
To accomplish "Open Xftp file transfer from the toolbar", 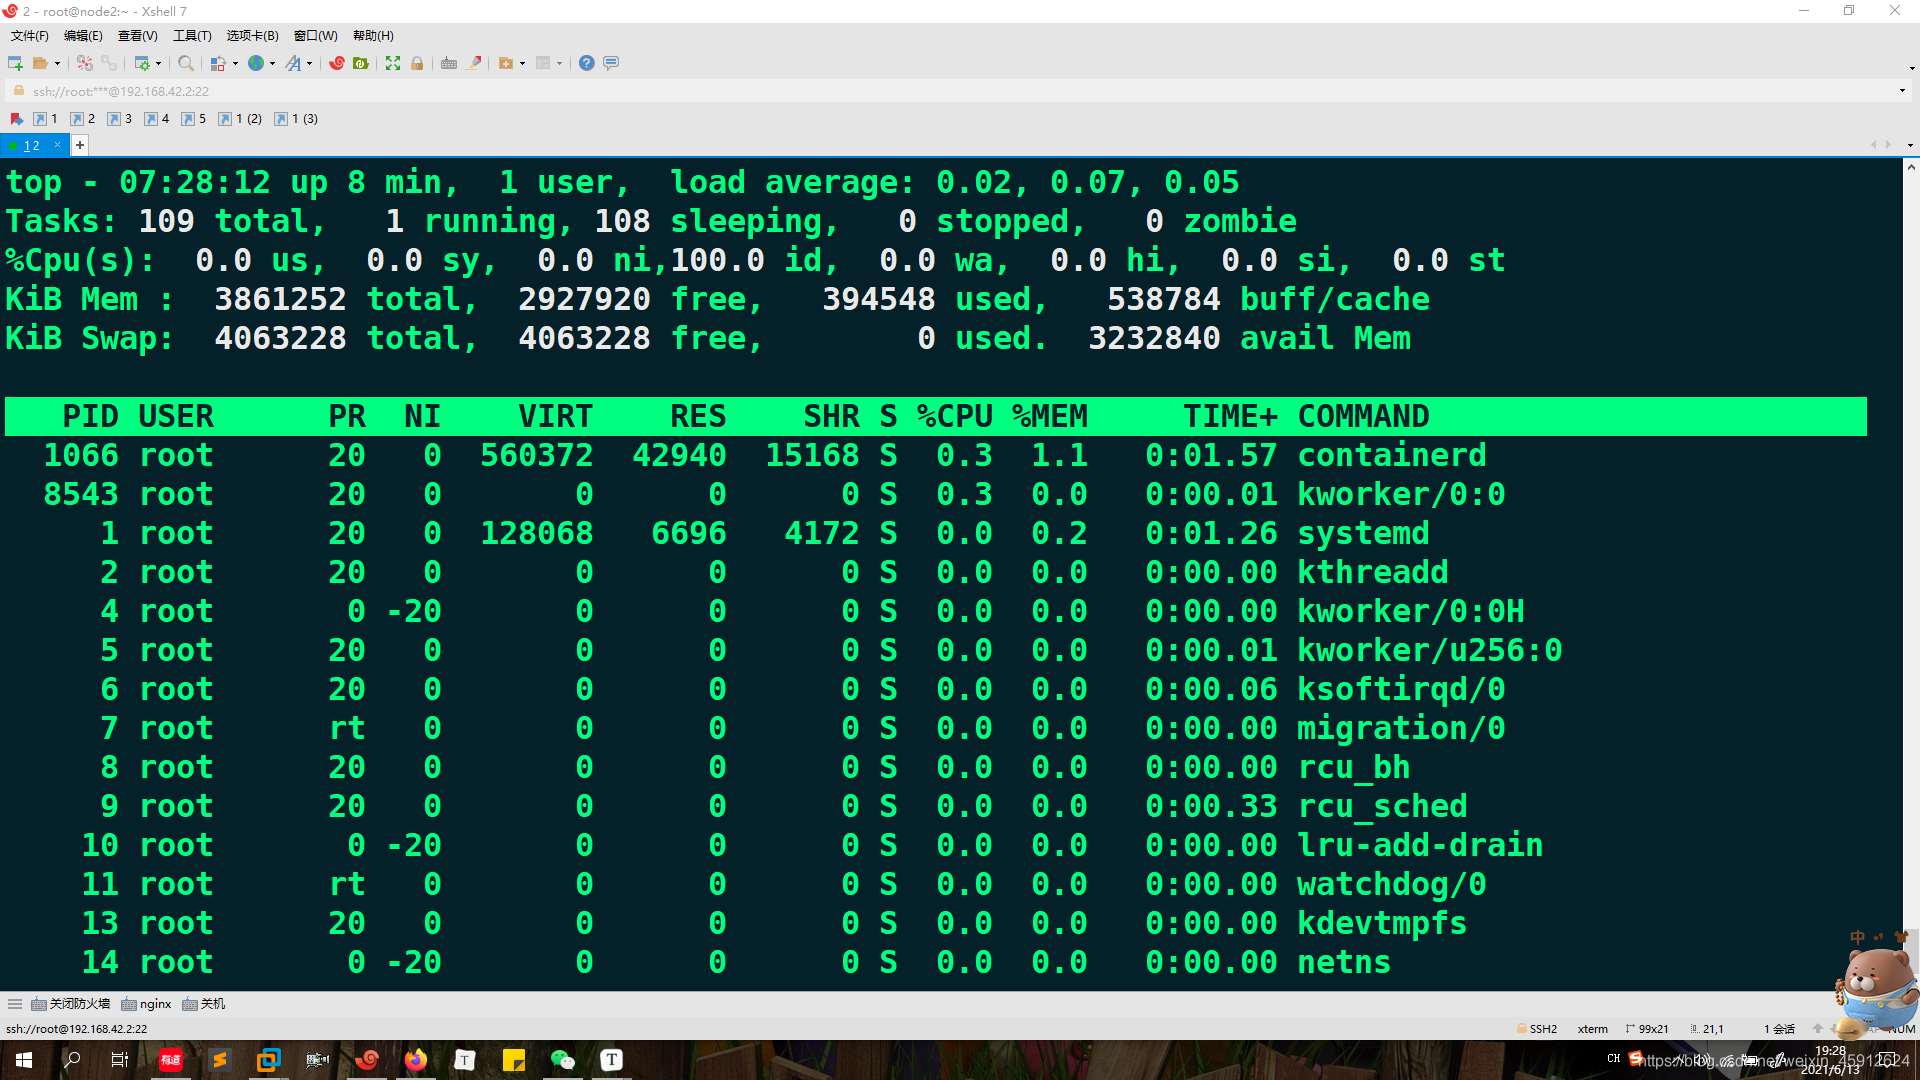I will [361, 63].
